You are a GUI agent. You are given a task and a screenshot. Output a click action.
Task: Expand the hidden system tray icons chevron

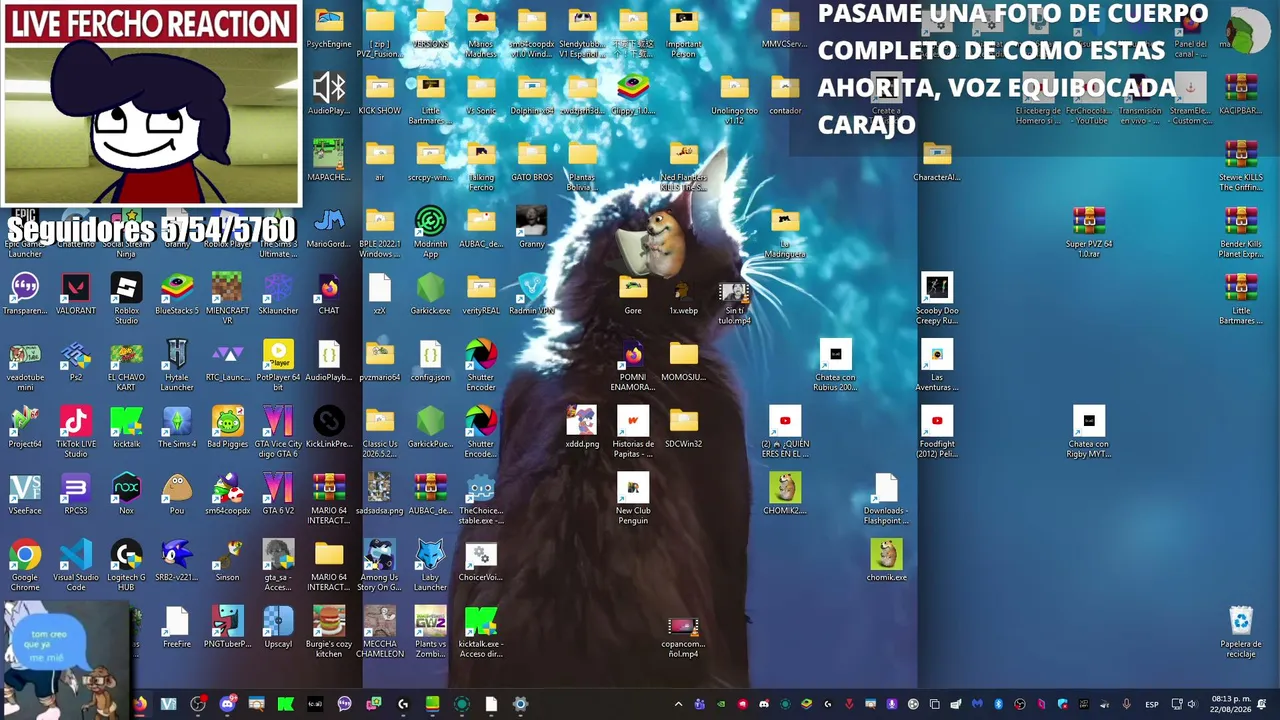coord(678,704)
